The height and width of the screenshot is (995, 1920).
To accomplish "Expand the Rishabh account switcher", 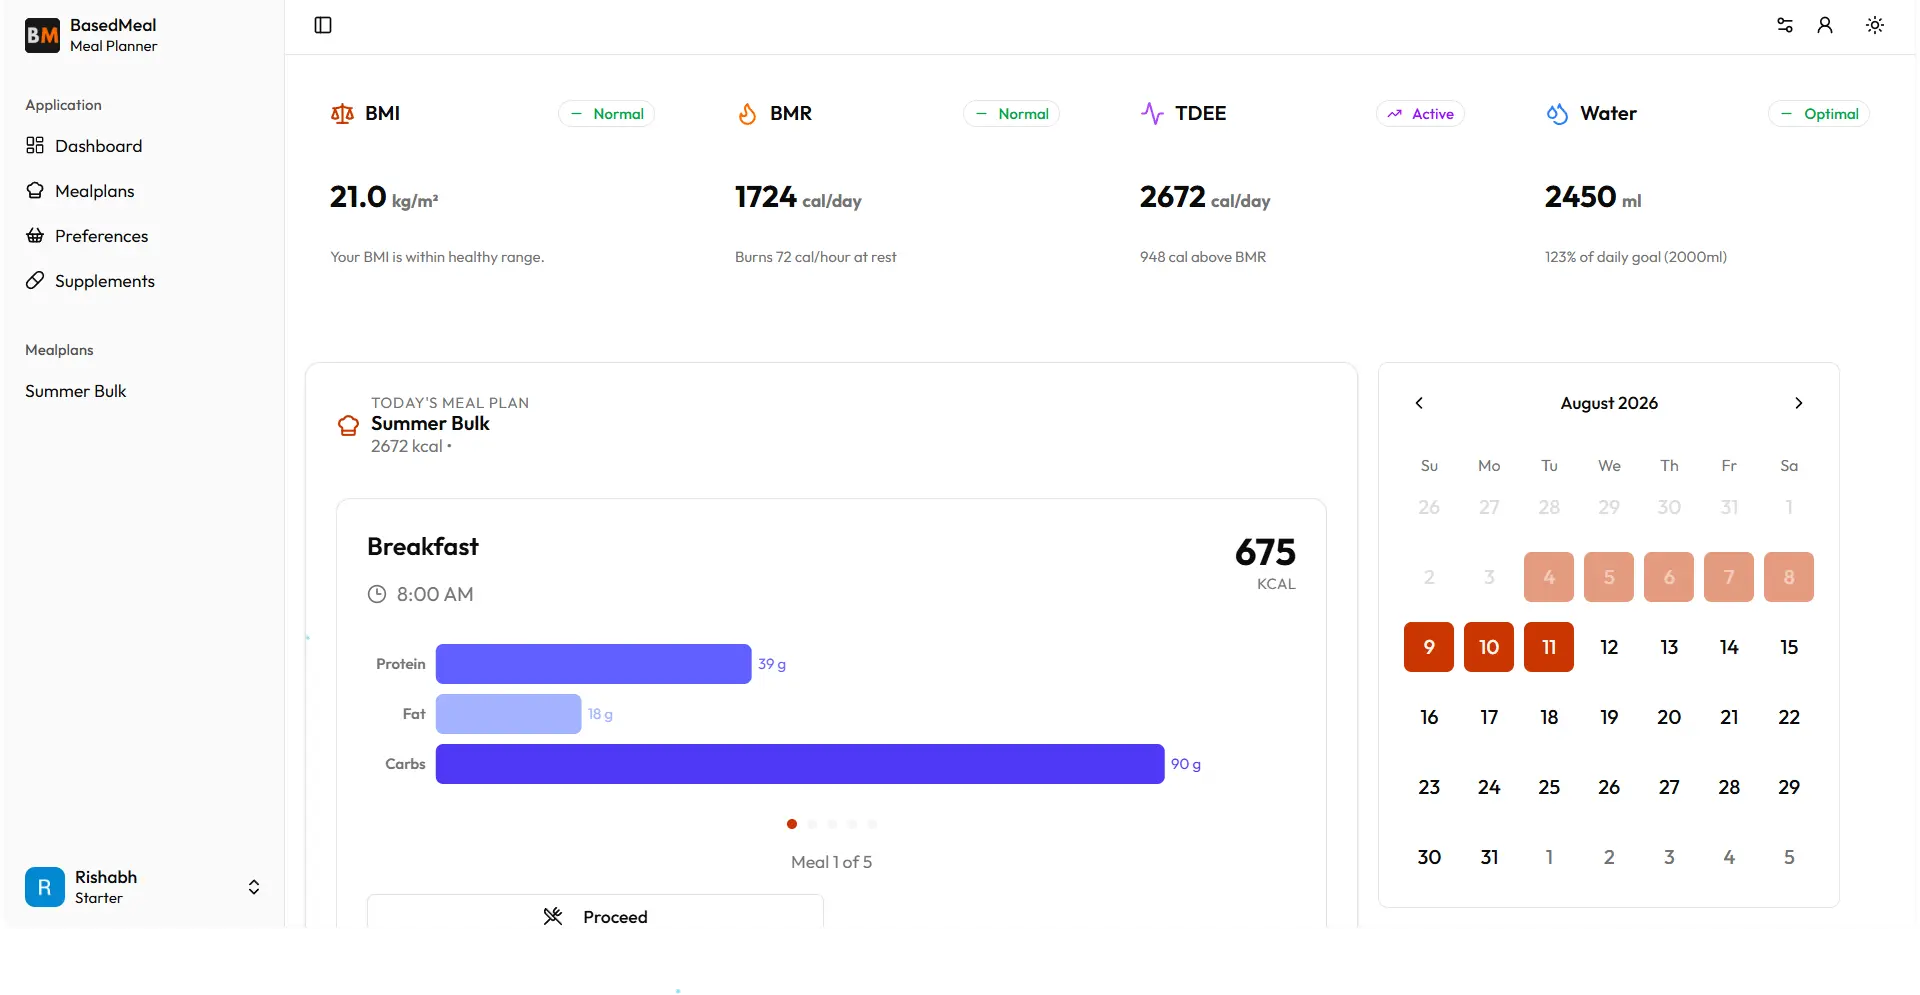I will [254, 887].
